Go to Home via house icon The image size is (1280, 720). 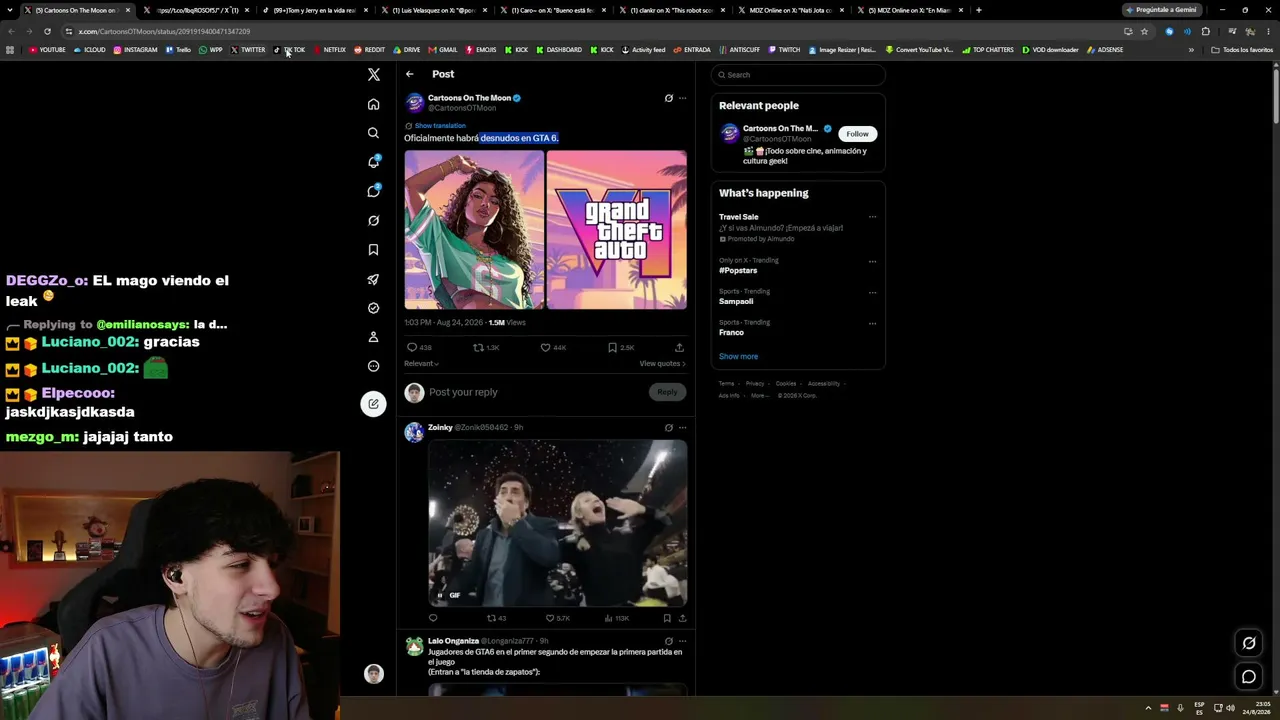tap(373, 104)
